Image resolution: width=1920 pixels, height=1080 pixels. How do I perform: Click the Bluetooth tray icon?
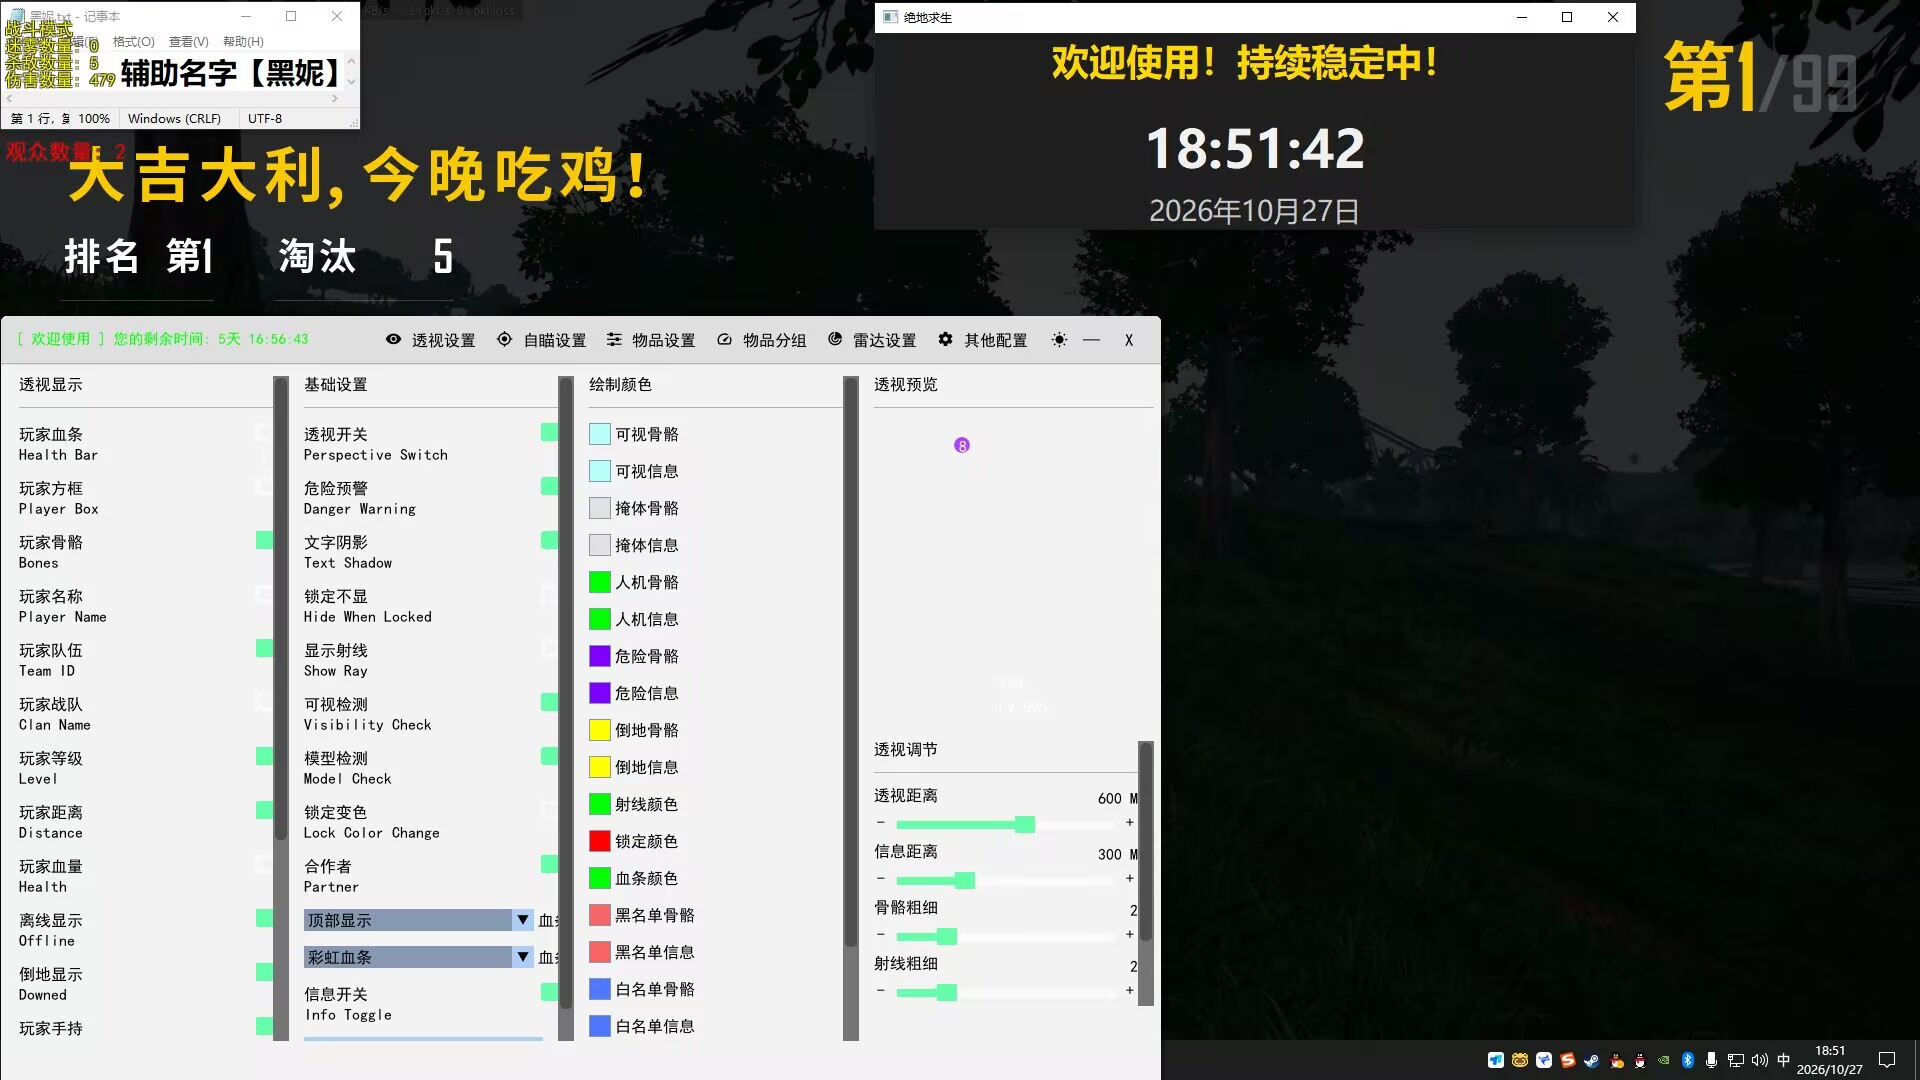click(x=1688, y=1060)
